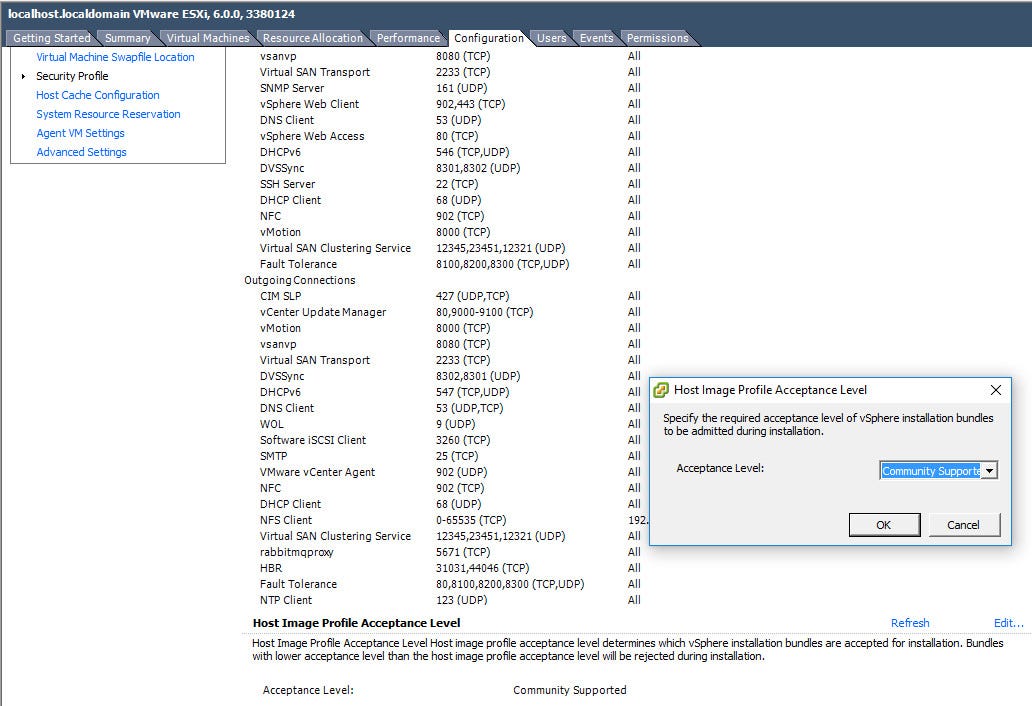Expand the Security Profile arrow marker
Image resolution: width=1032 pixels, height=706 pixels.
(x=23, y=76)
